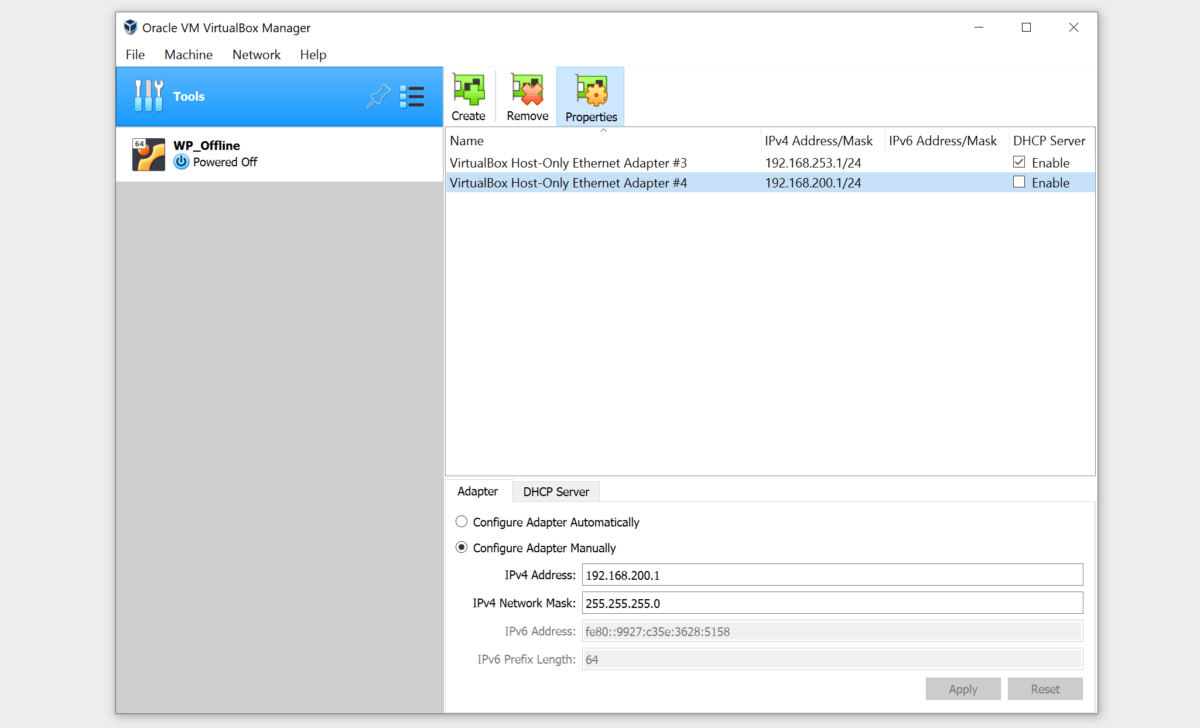This screenshot has height=728, width=1200.
Task: Click the Remove network icon
Action: [527, 91]
